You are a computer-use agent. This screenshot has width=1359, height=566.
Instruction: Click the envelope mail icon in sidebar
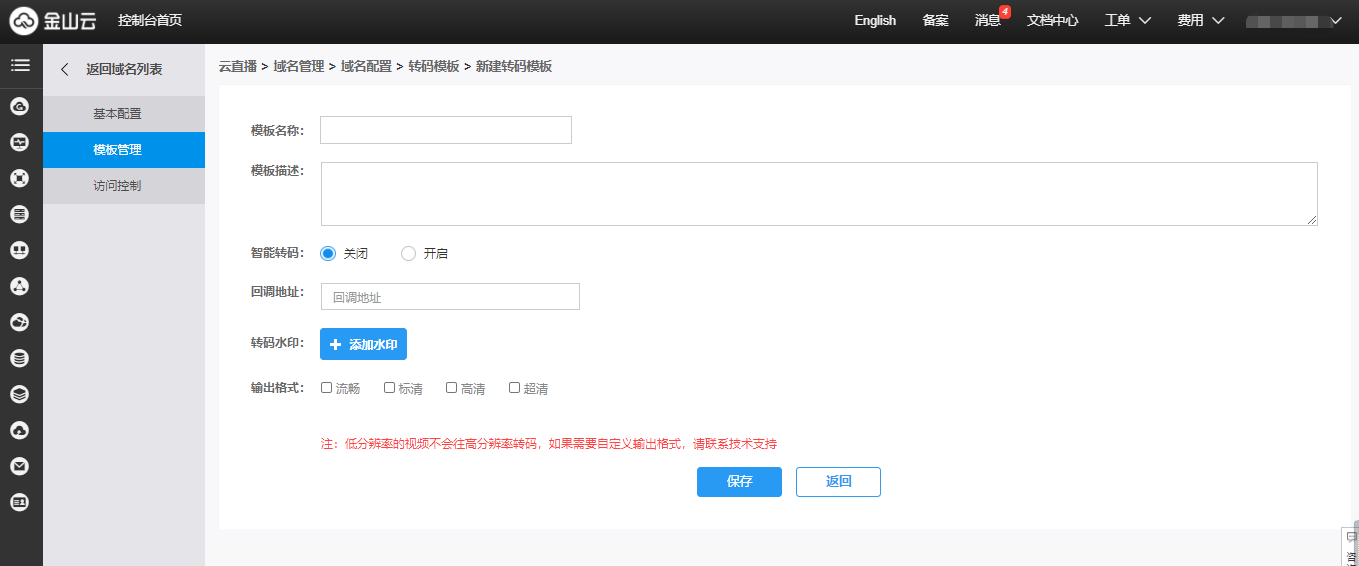pos(19,466)
